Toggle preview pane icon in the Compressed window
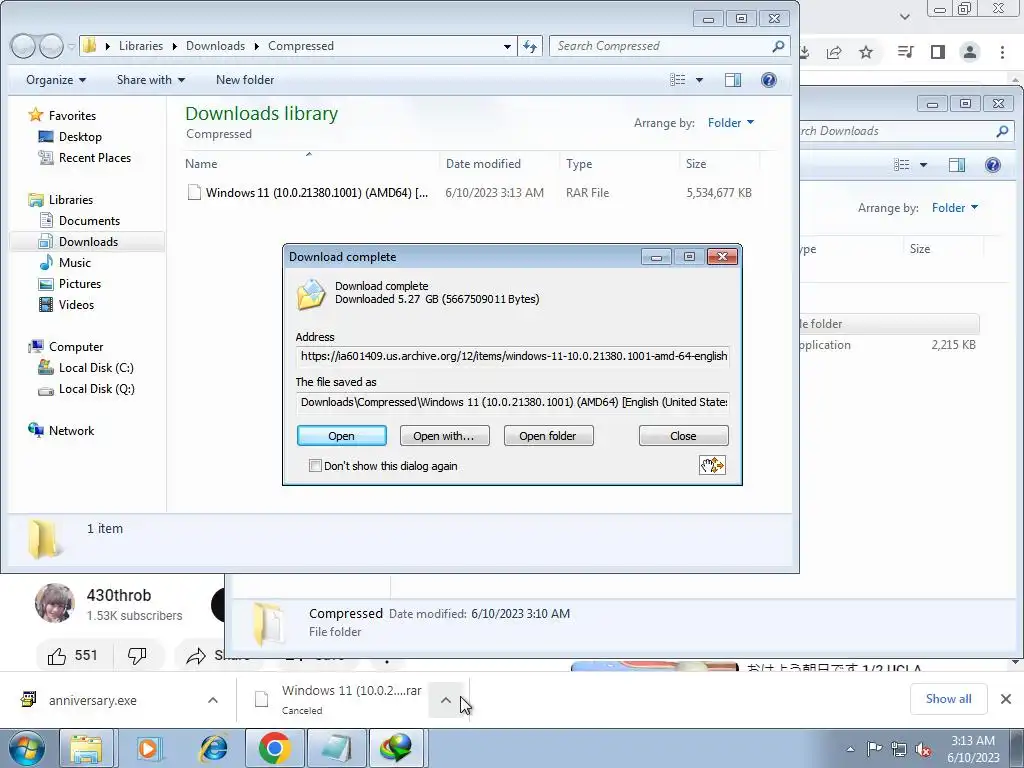 733,80
